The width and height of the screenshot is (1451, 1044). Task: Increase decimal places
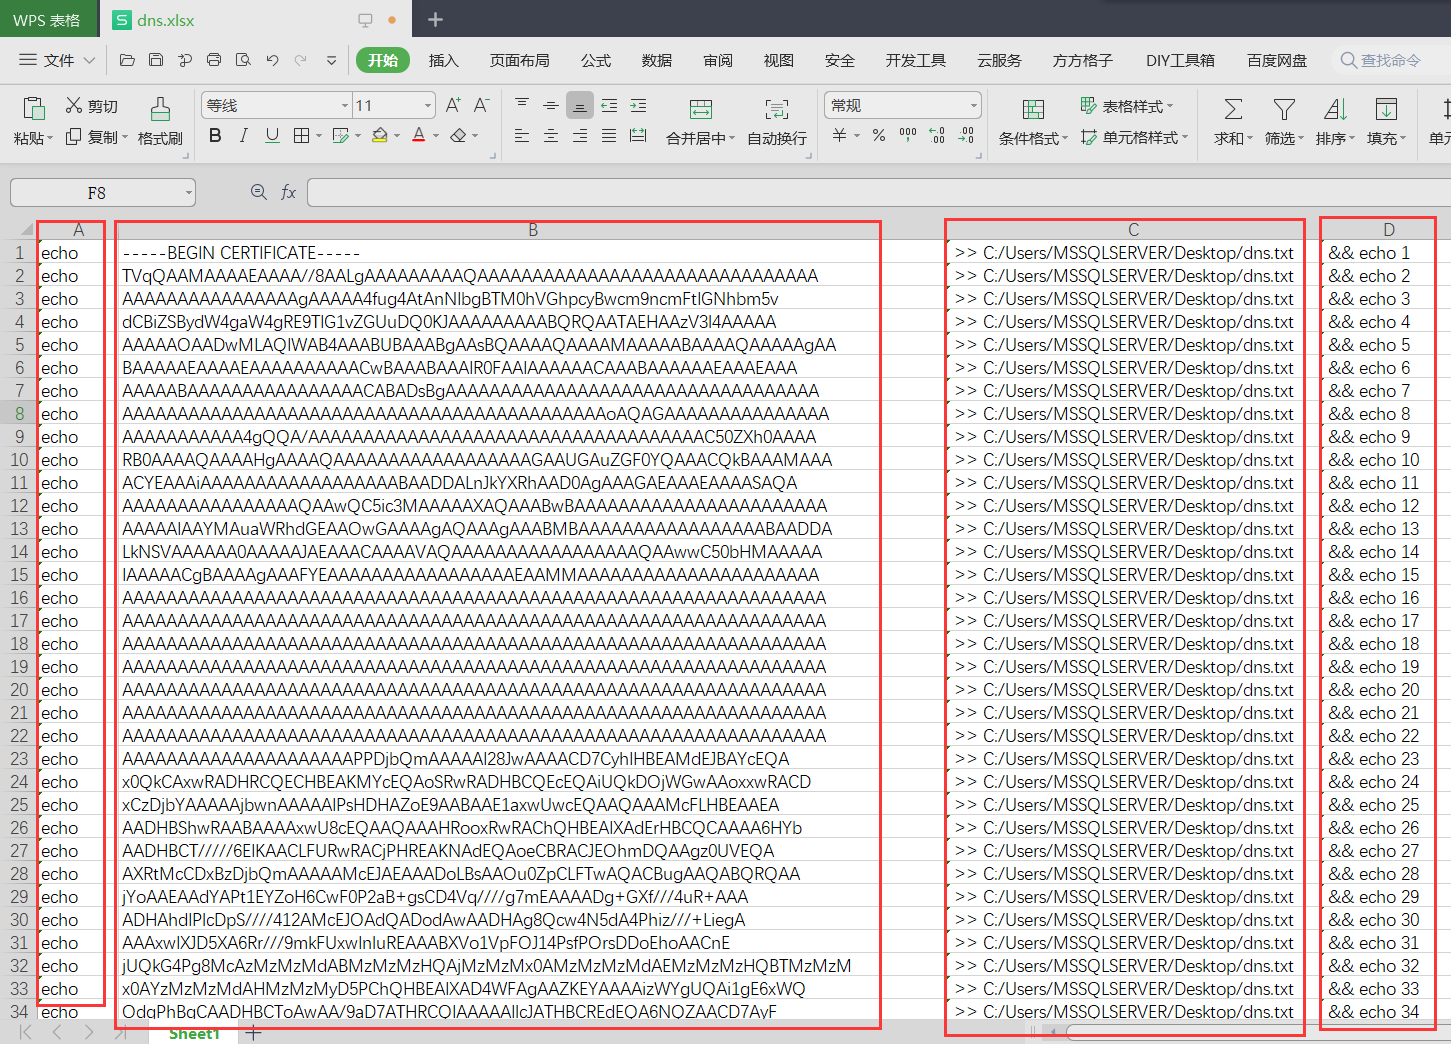(x=937, y=135)
